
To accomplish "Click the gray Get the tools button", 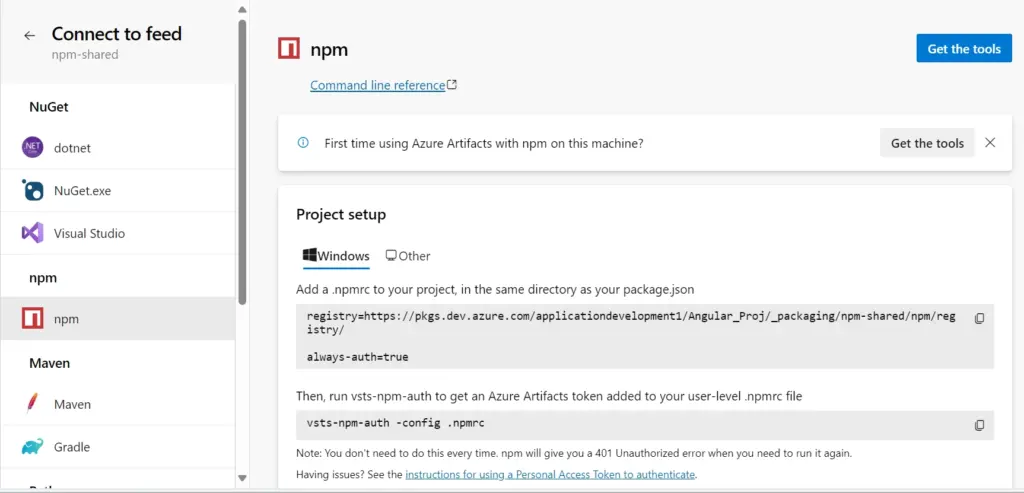I will pos(927,142).
